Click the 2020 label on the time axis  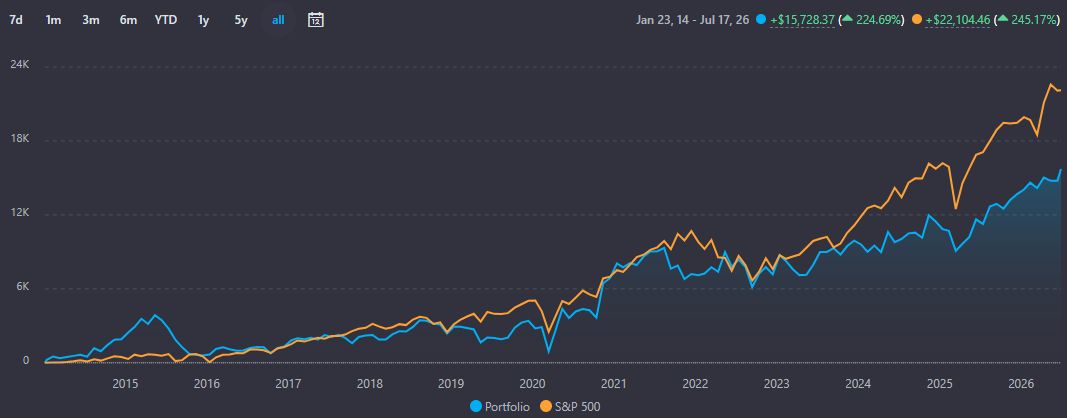click(x=531, y=384)
